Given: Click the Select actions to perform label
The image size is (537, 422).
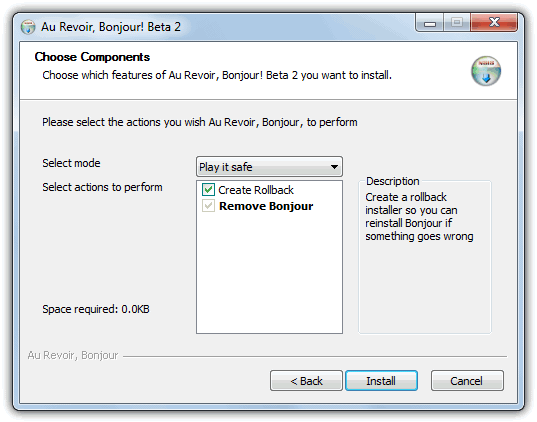Looking at the screenshot, I should (x=102, y=187).
